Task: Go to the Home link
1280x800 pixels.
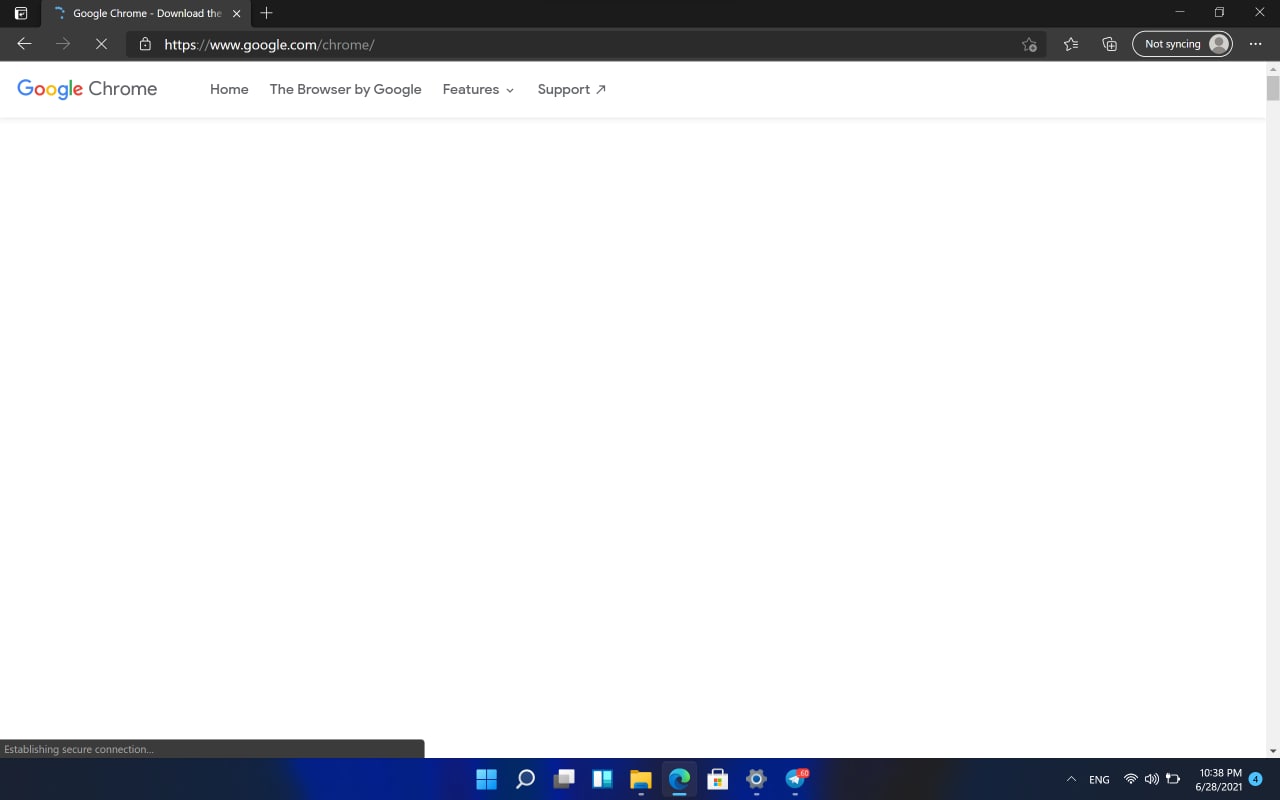Action: (x=229, y=89)
